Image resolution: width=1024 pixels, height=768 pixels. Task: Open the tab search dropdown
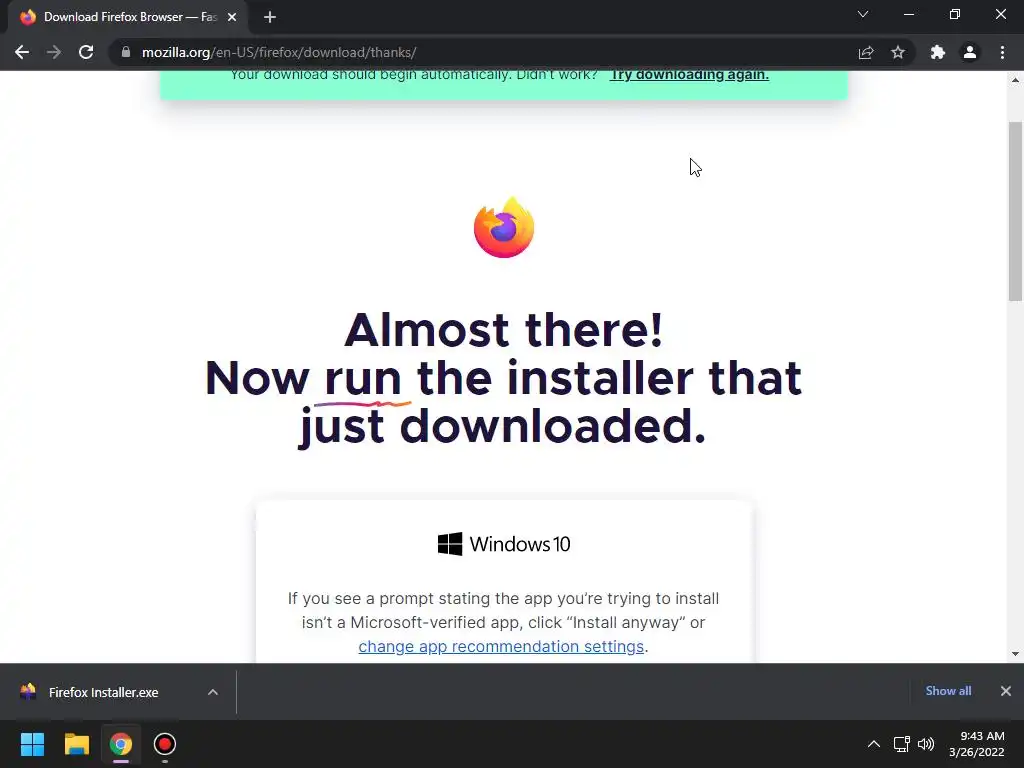(x=863, y=14)
